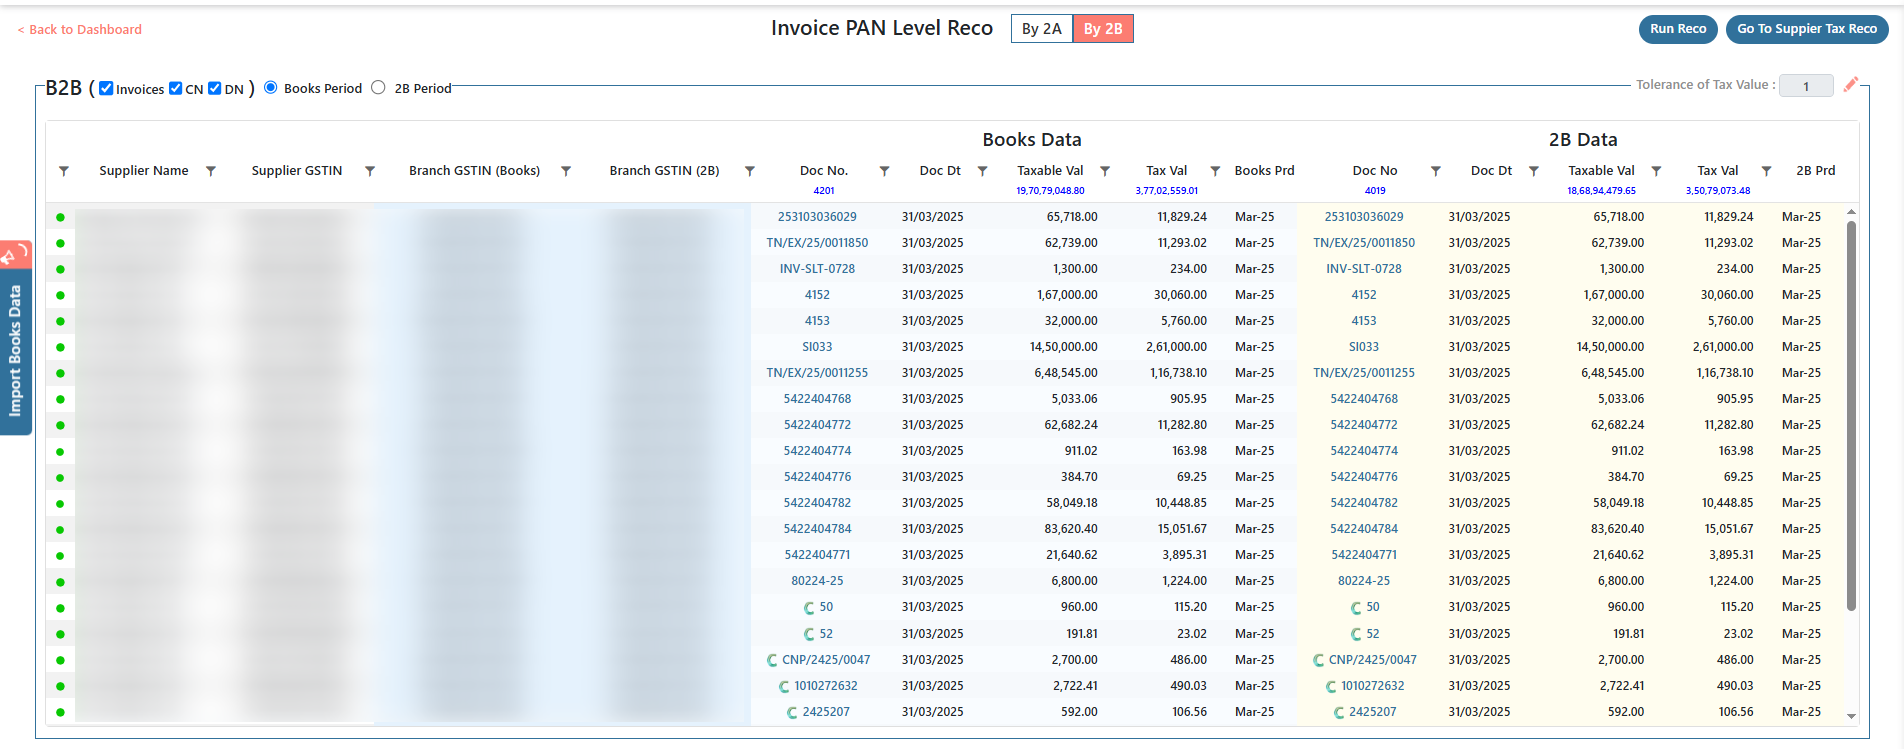Viewport: 1904px width, 749px height.
Task: Open filter between Books Tax Val and Books Prd
Action: coord(1216,171)
